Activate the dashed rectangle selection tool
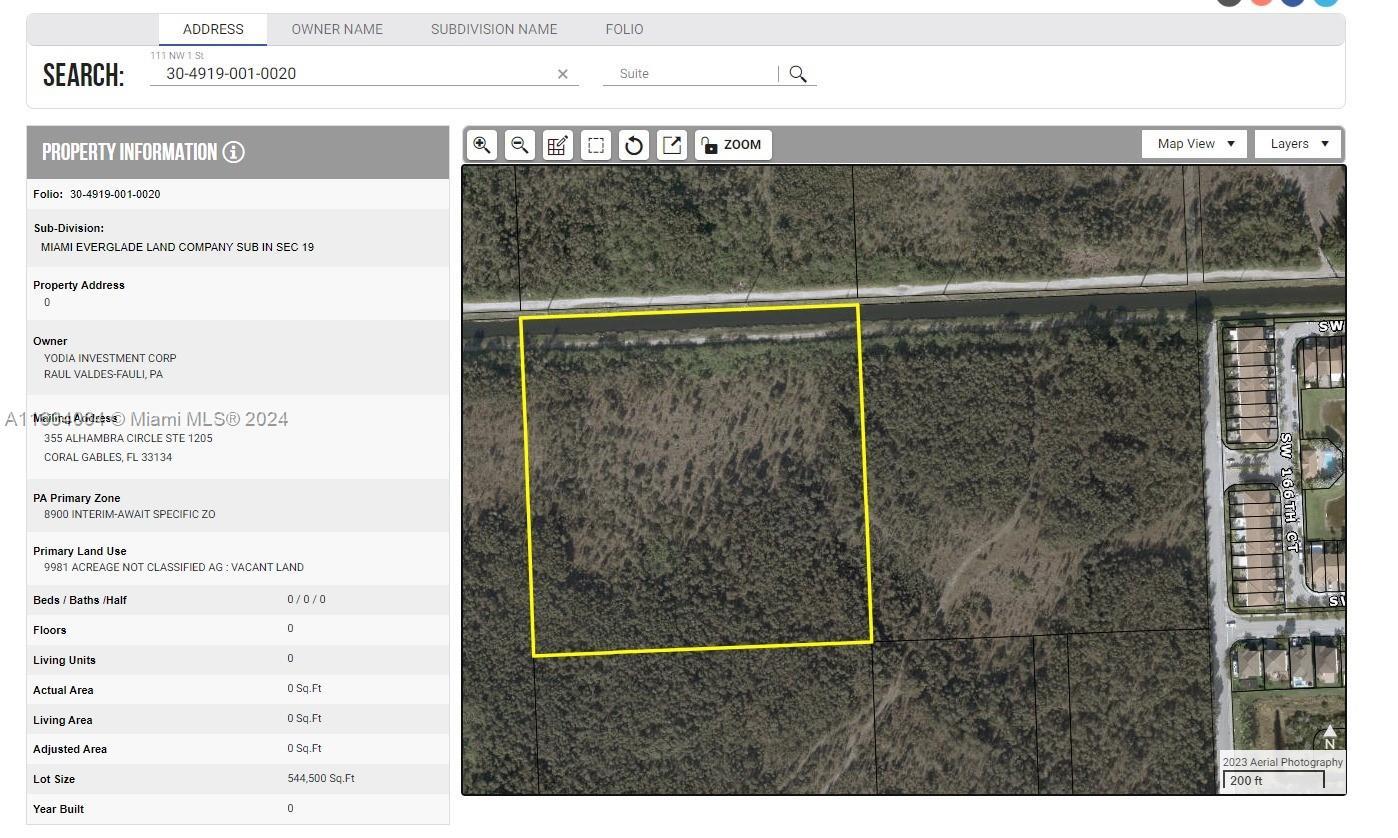The image size is (1398, 838). [596, 145]
